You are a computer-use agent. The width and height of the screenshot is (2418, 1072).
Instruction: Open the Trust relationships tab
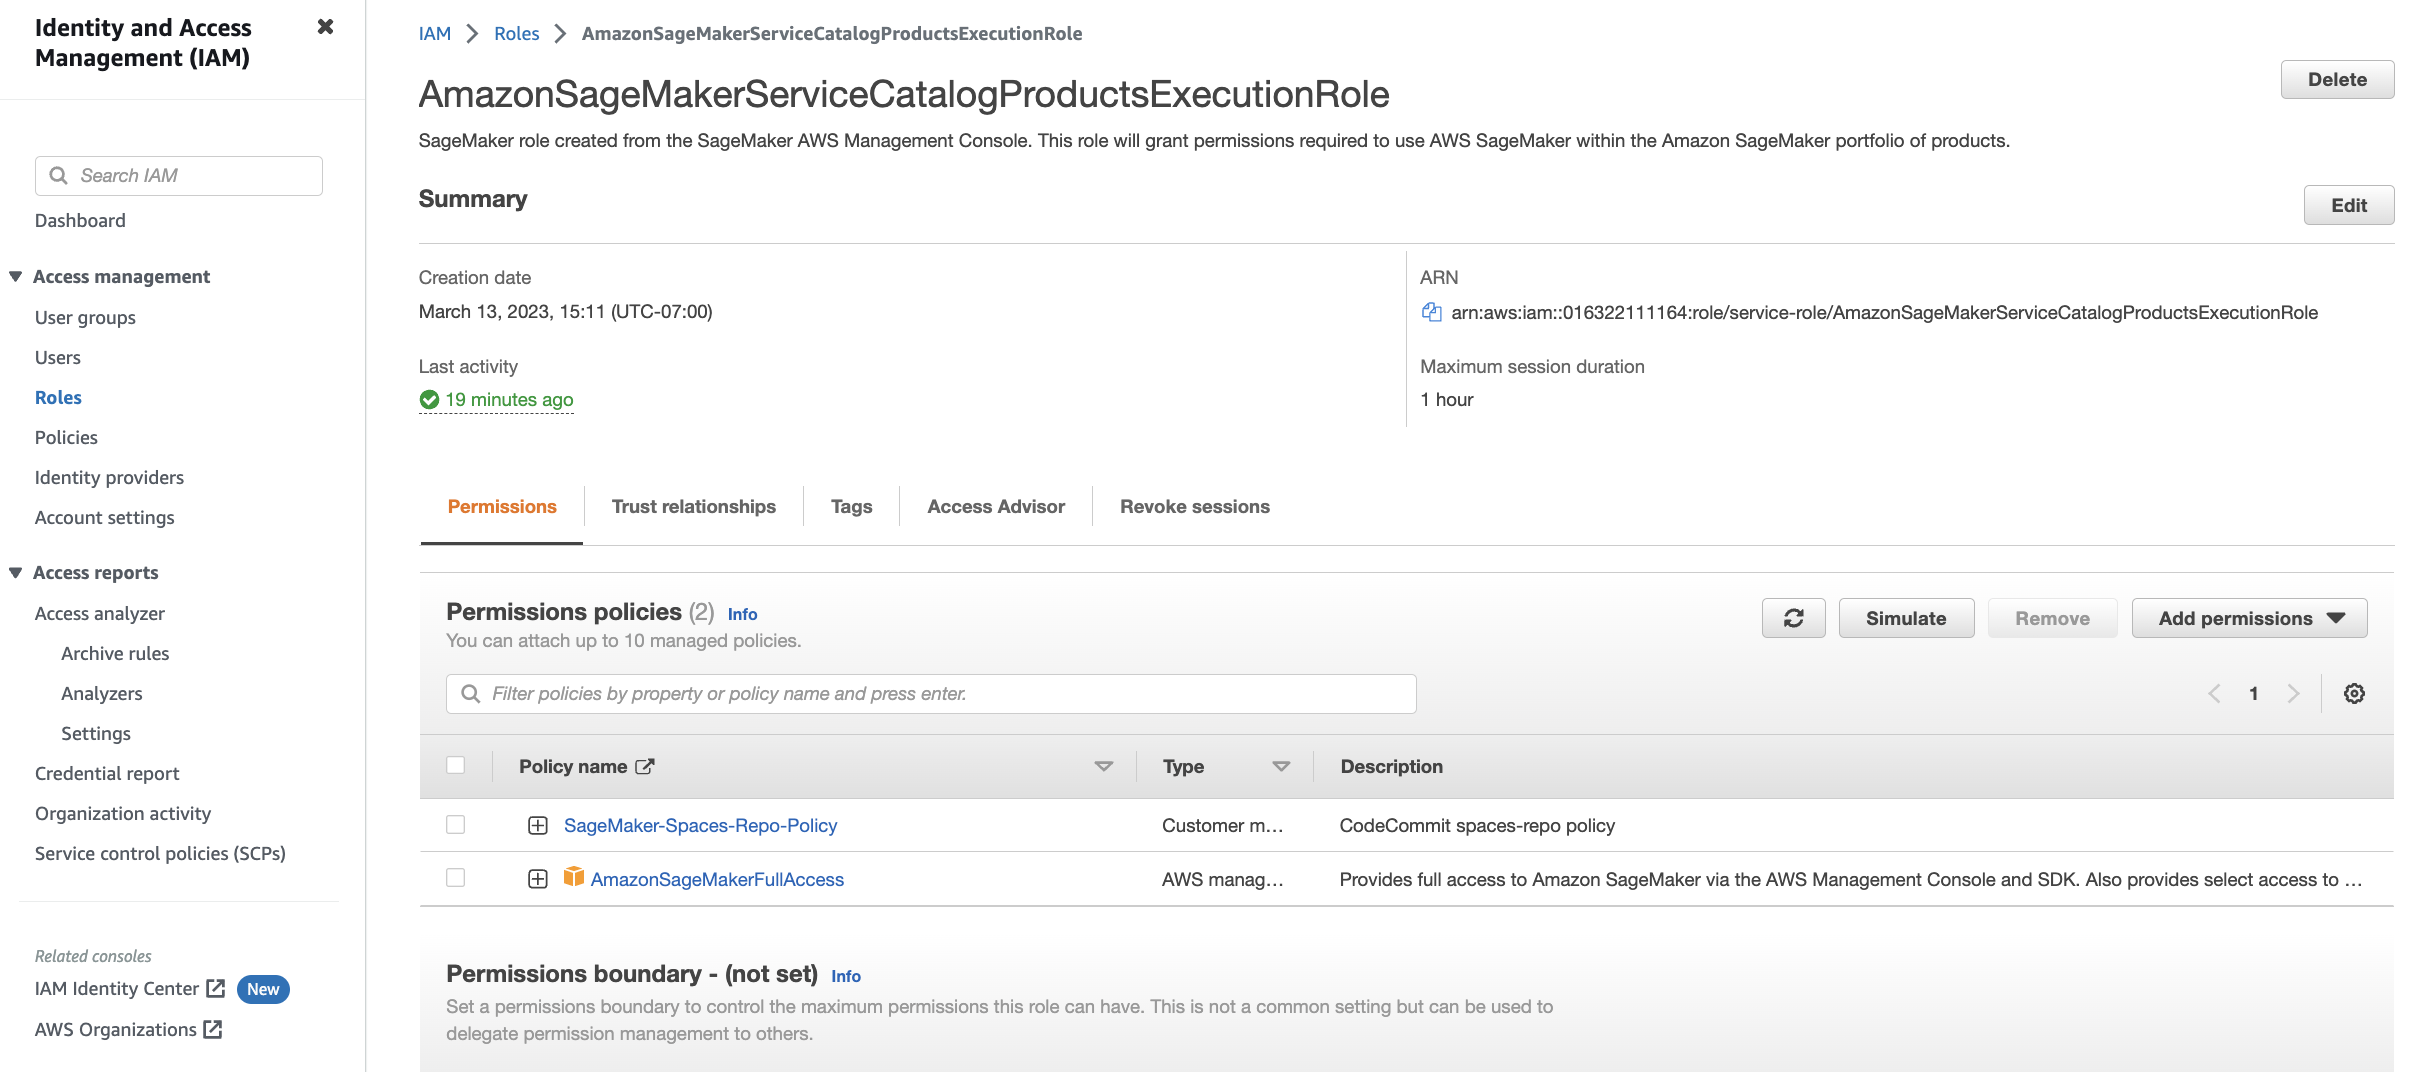point(694,507)
